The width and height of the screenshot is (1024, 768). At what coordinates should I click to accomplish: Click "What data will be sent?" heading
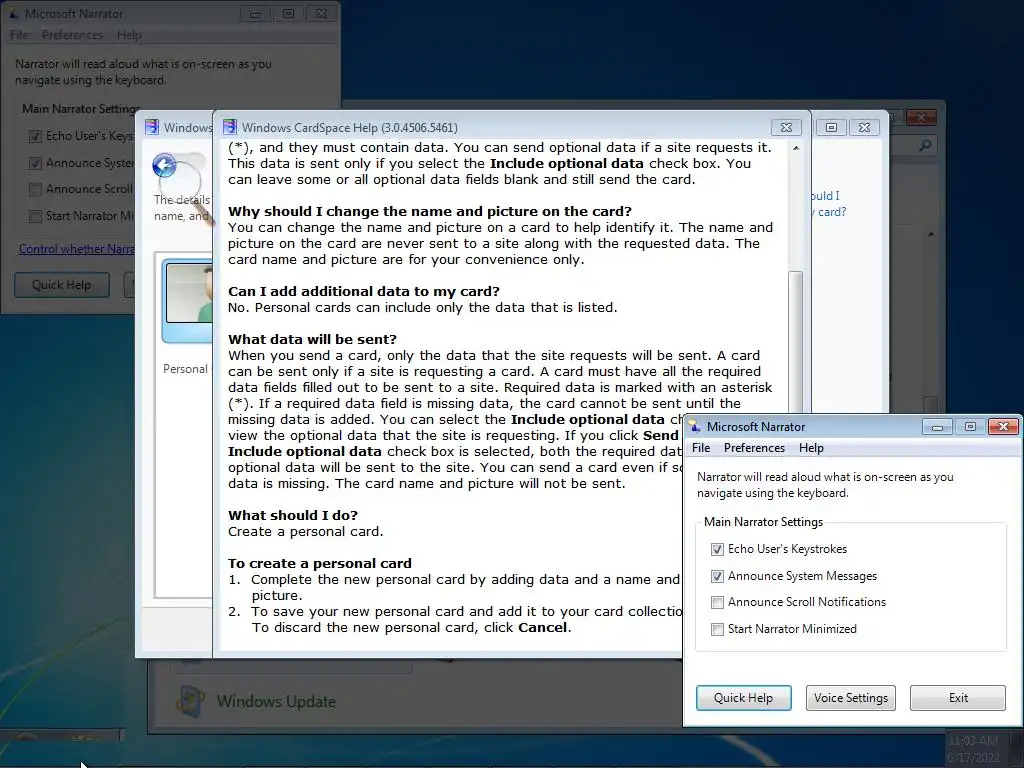click(x=312, y=340)
